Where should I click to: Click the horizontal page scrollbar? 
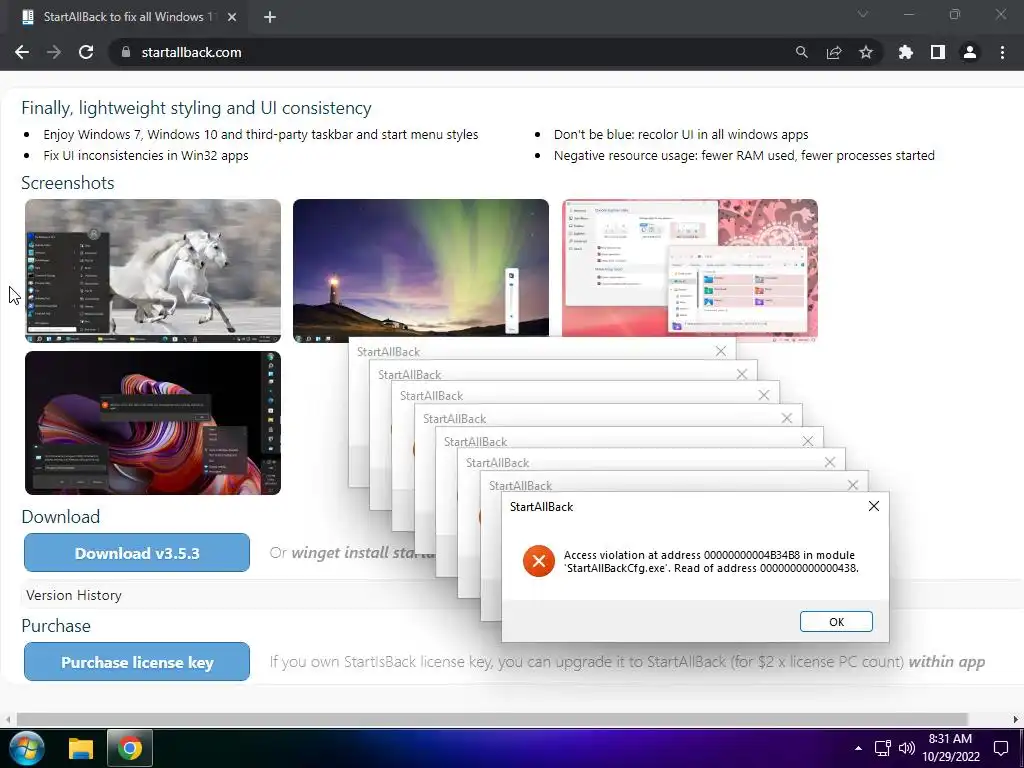point(491,719)
